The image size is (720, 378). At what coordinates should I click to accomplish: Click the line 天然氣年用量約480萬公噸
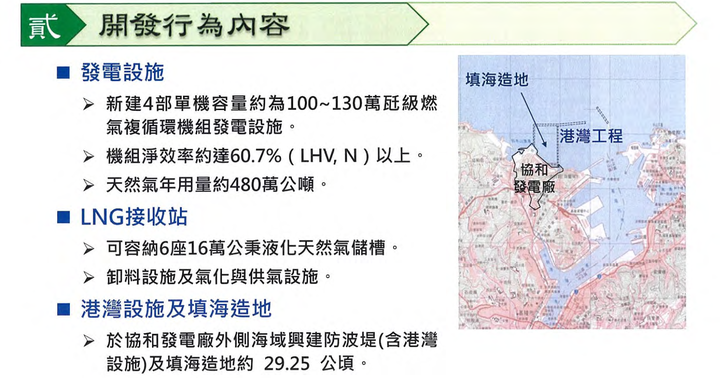(x=217, y=185)
